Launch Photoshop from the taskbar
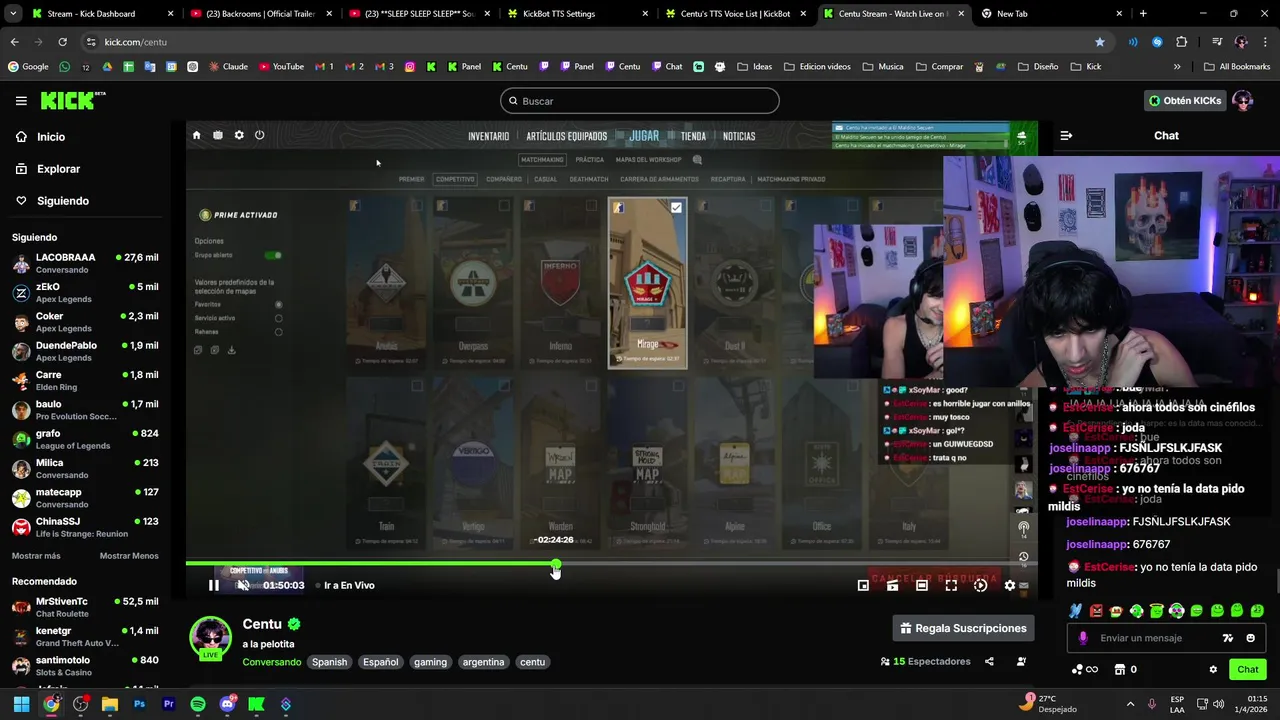This screenshot has width=1280, height=720. pos(139,704)
